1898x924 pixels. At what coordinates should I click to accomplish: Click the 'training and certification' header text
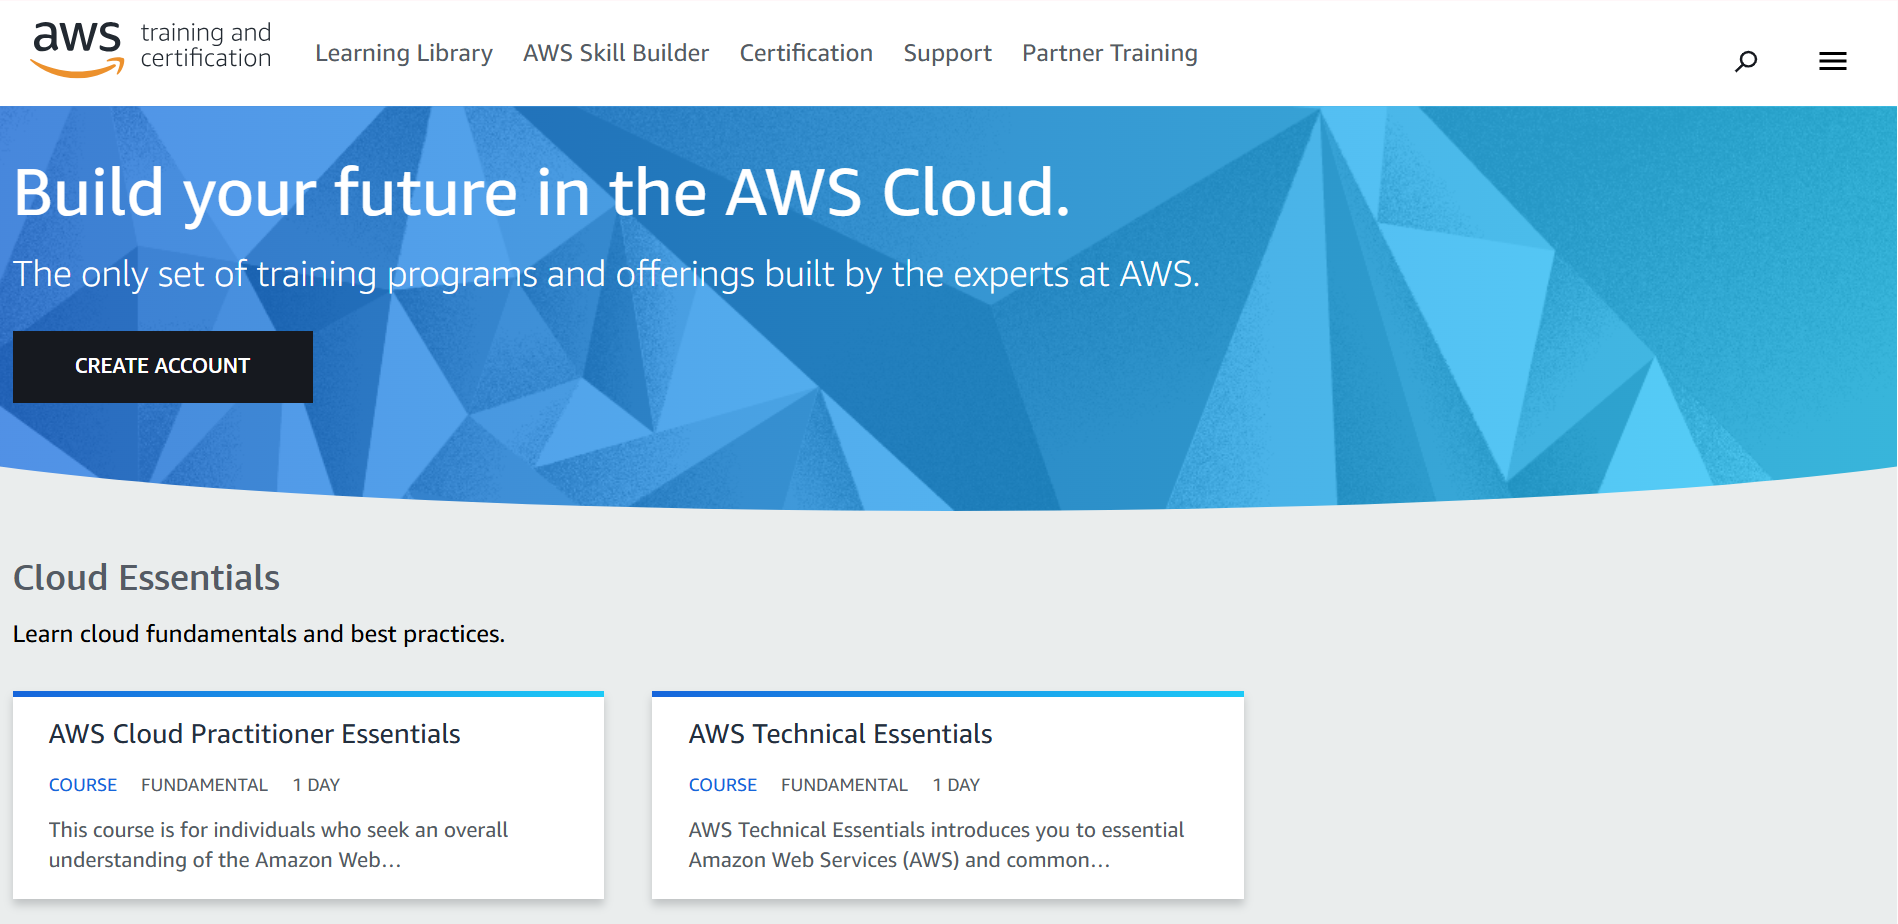(x=206, y=46)
